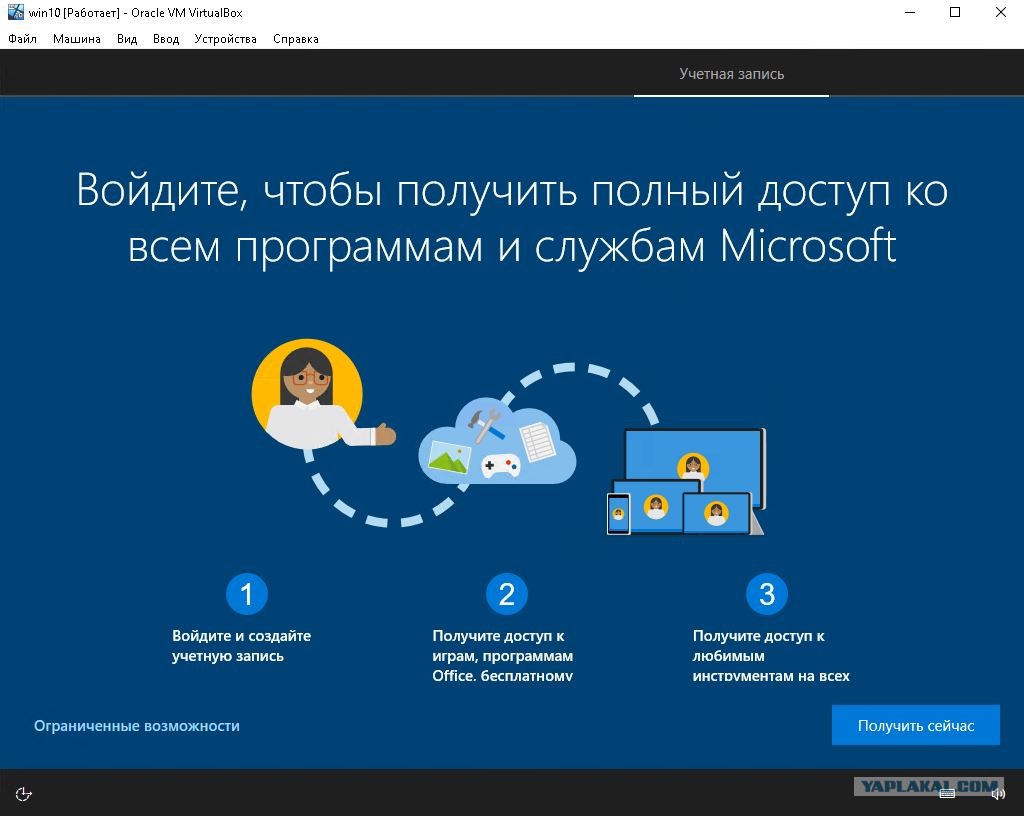Maximize the VirtualBox window

[955, 12]
